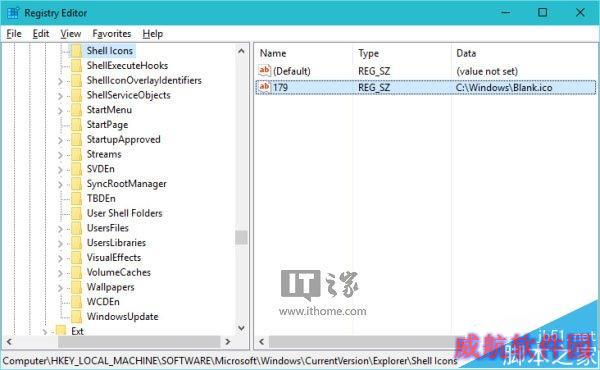Click the Registry Editor app icon in title bar
Image resolution: width=600 pixels, height=370 pixels.
point(13,13)
